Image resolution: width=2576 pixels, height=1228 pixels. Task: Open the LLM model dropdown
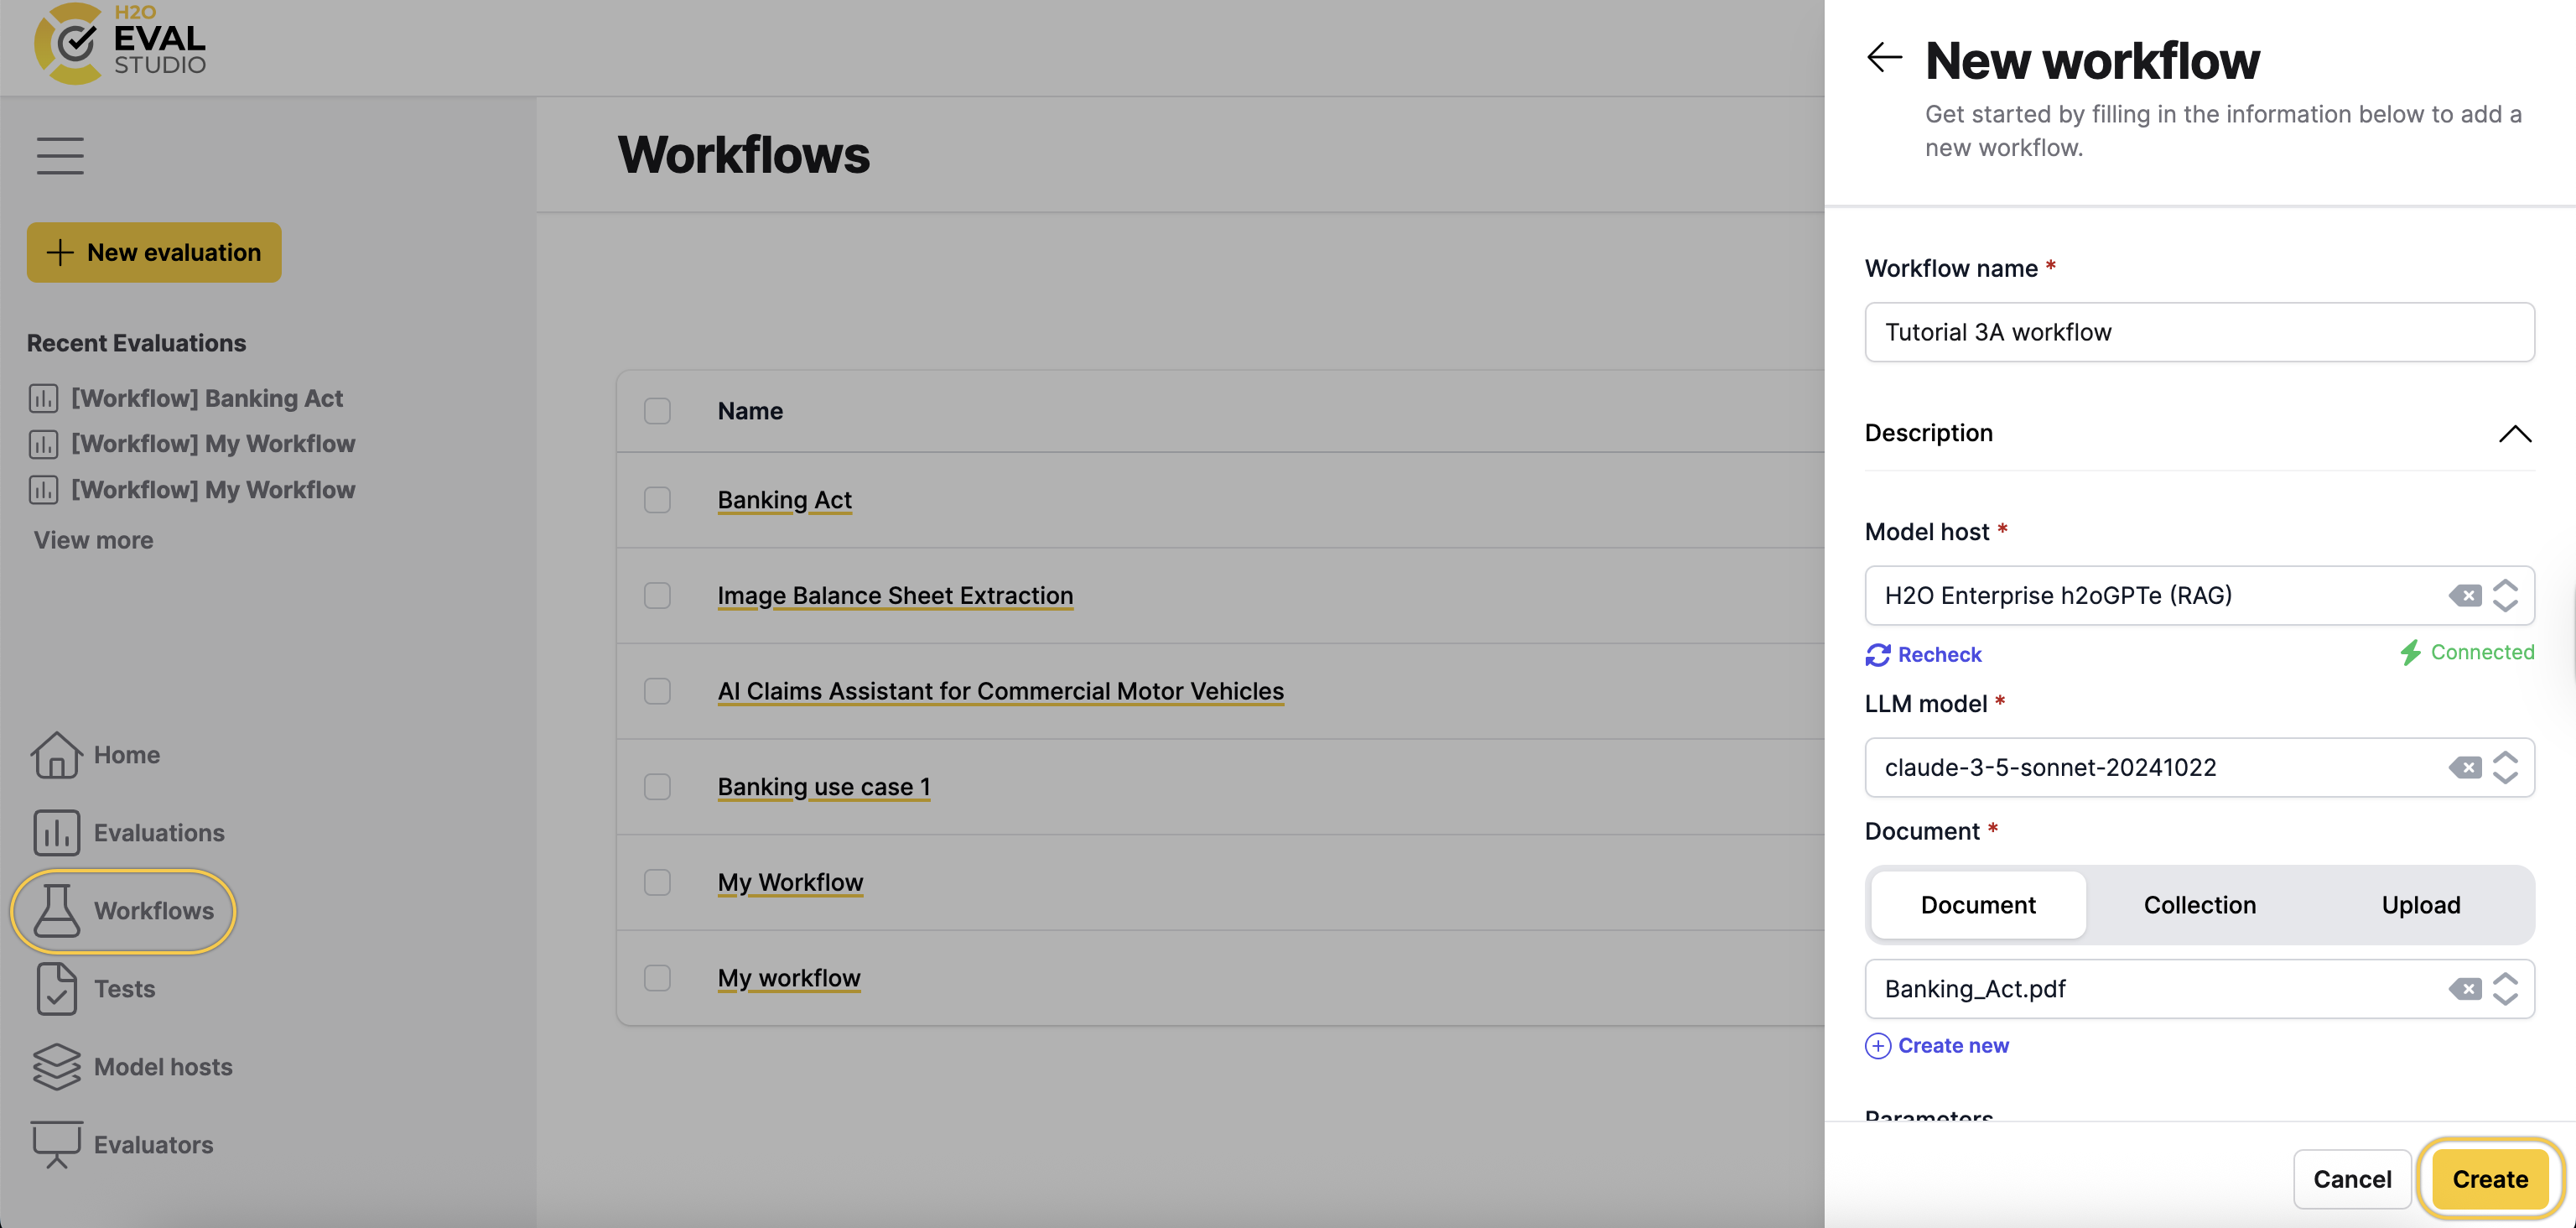point(2506,767)
